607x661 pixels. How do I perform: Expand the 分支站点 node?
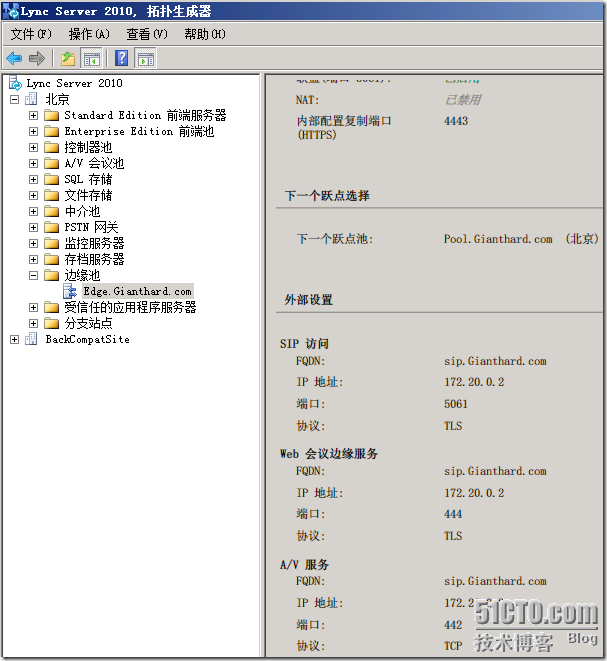(x=33, y=324)
